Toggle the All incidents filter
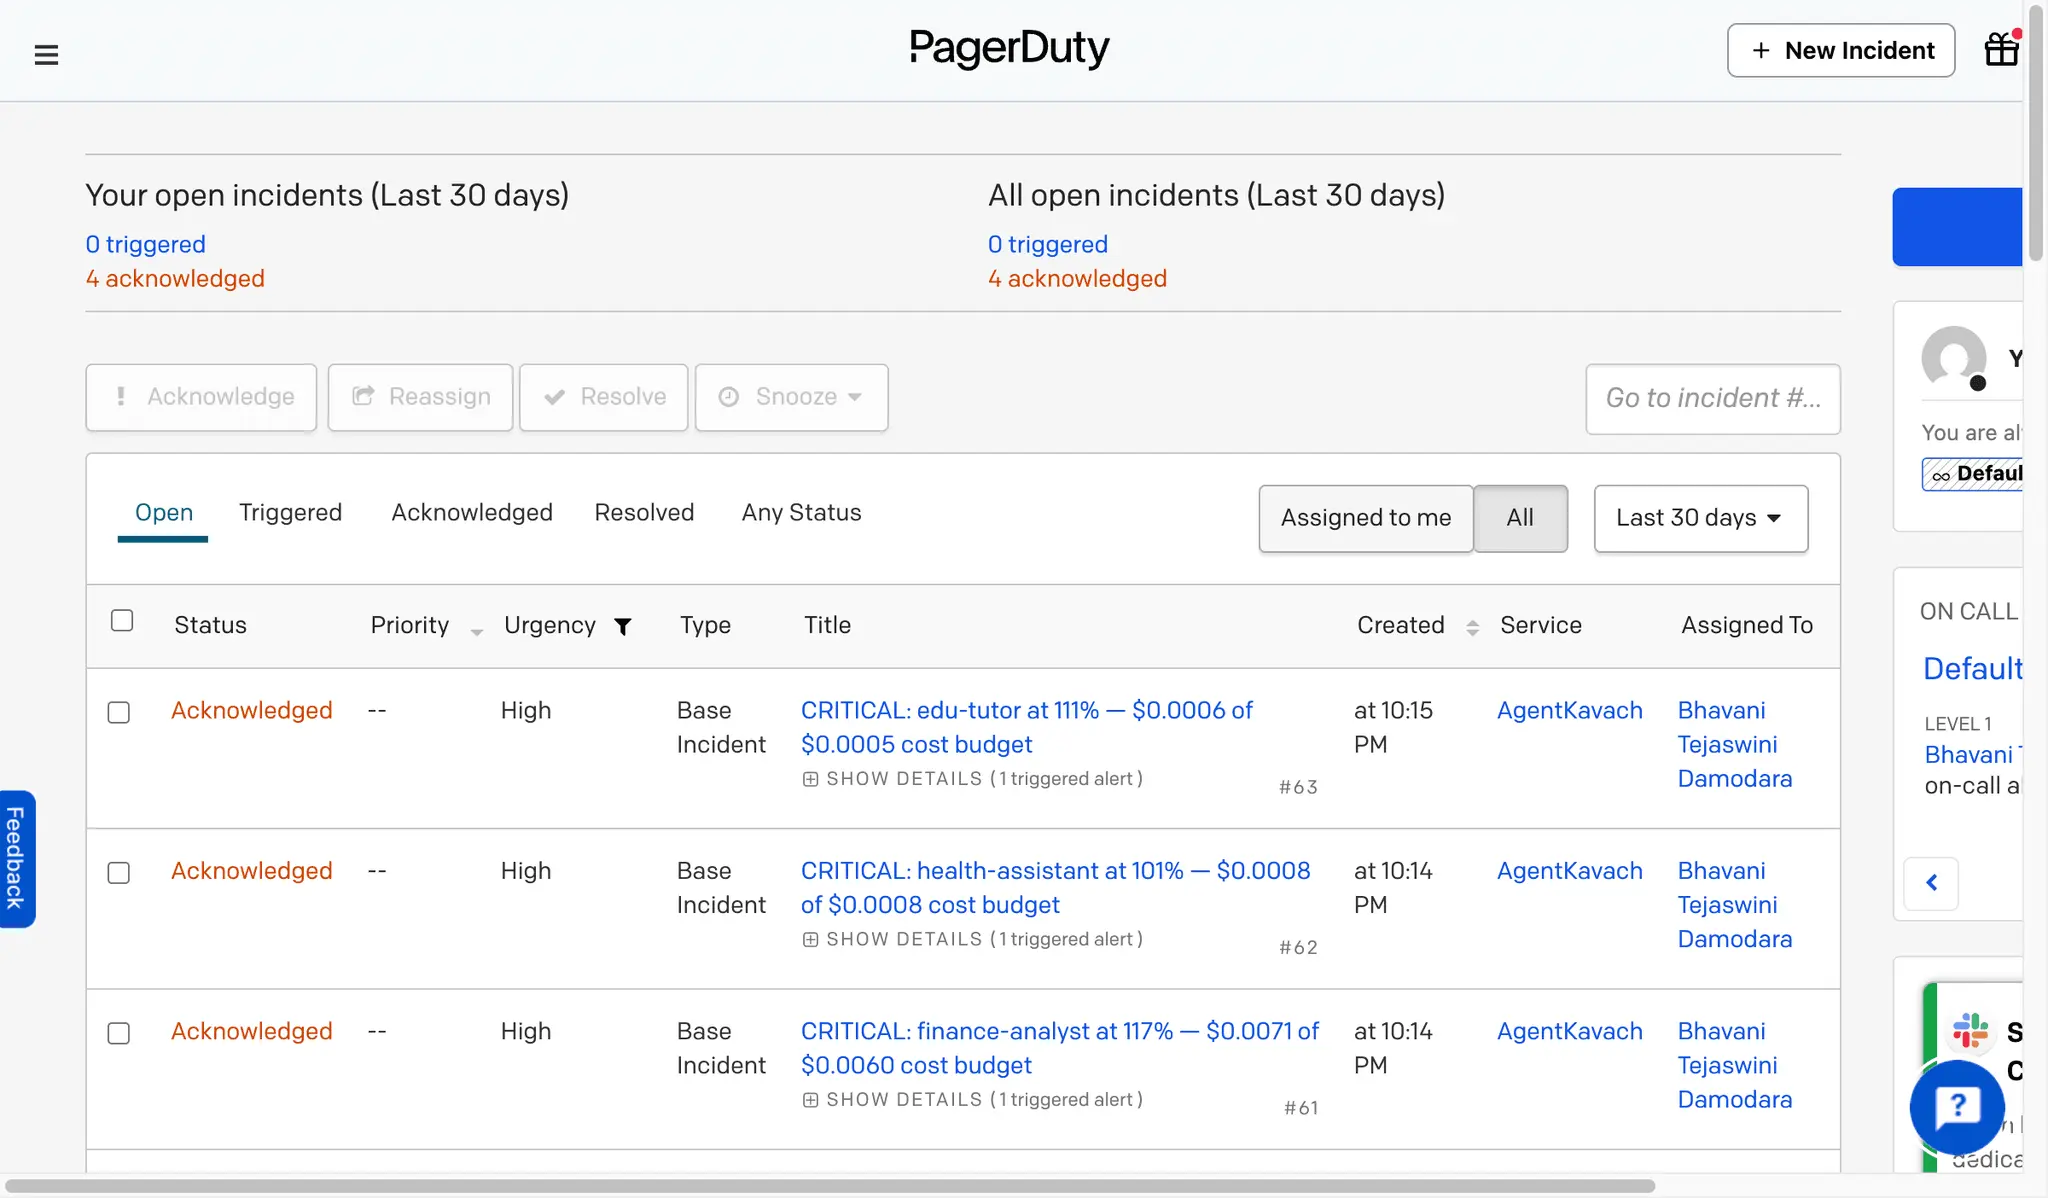The image size is (2048, 1198). (x=1520, y=518)
